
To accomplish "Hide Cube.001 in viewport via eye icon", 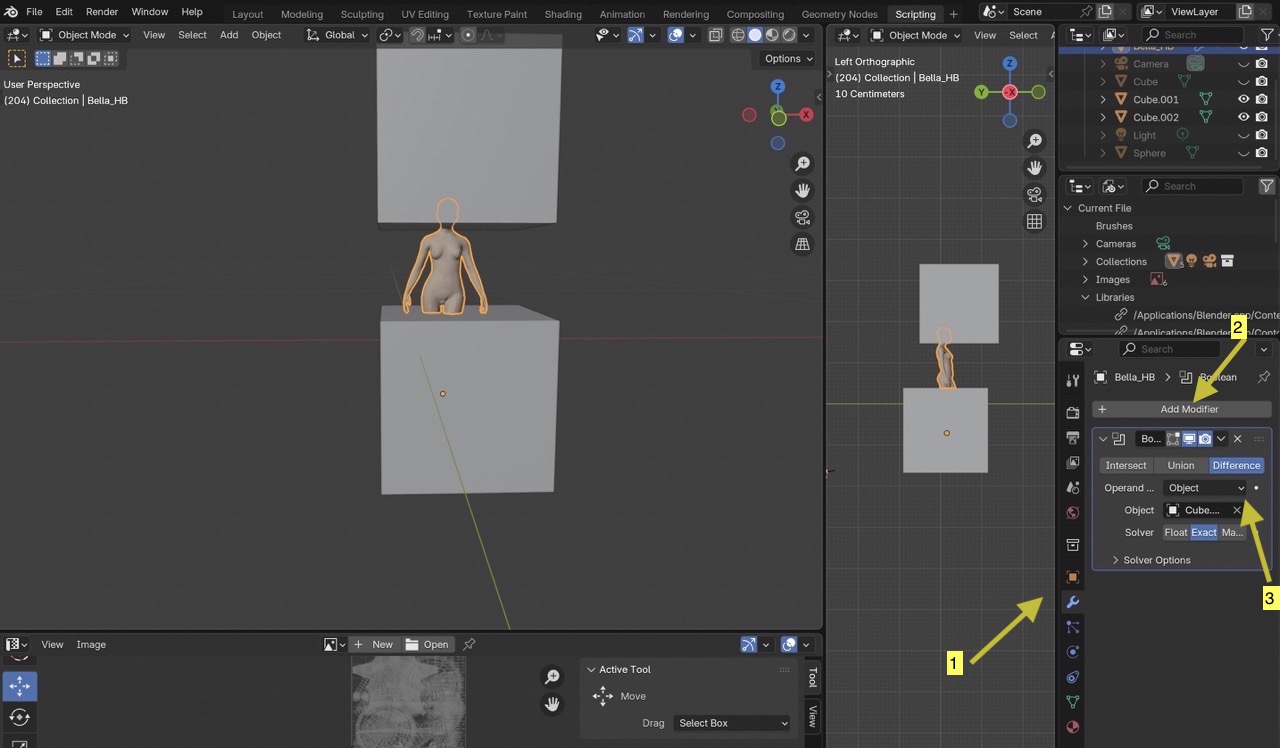I will (x=1244, y=99).
